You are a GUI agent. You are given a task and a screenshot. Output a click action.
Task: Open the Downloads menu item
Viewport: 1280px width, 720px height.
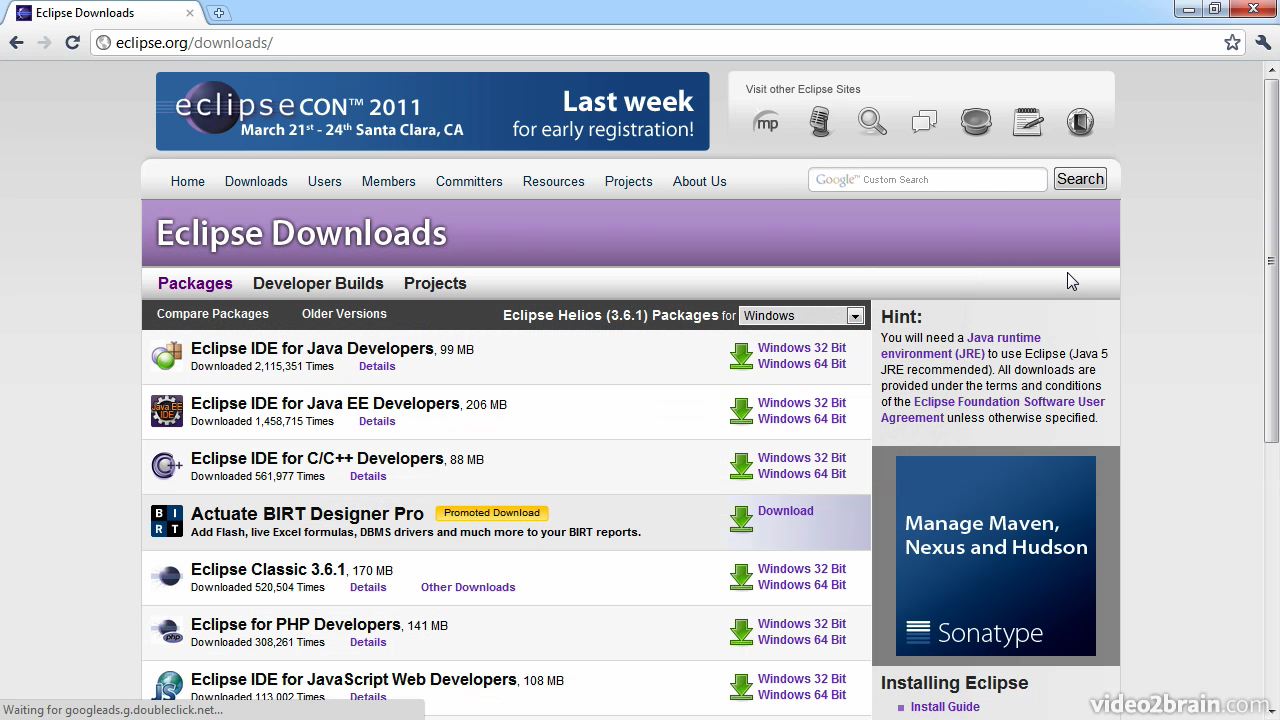pos(256,181)
